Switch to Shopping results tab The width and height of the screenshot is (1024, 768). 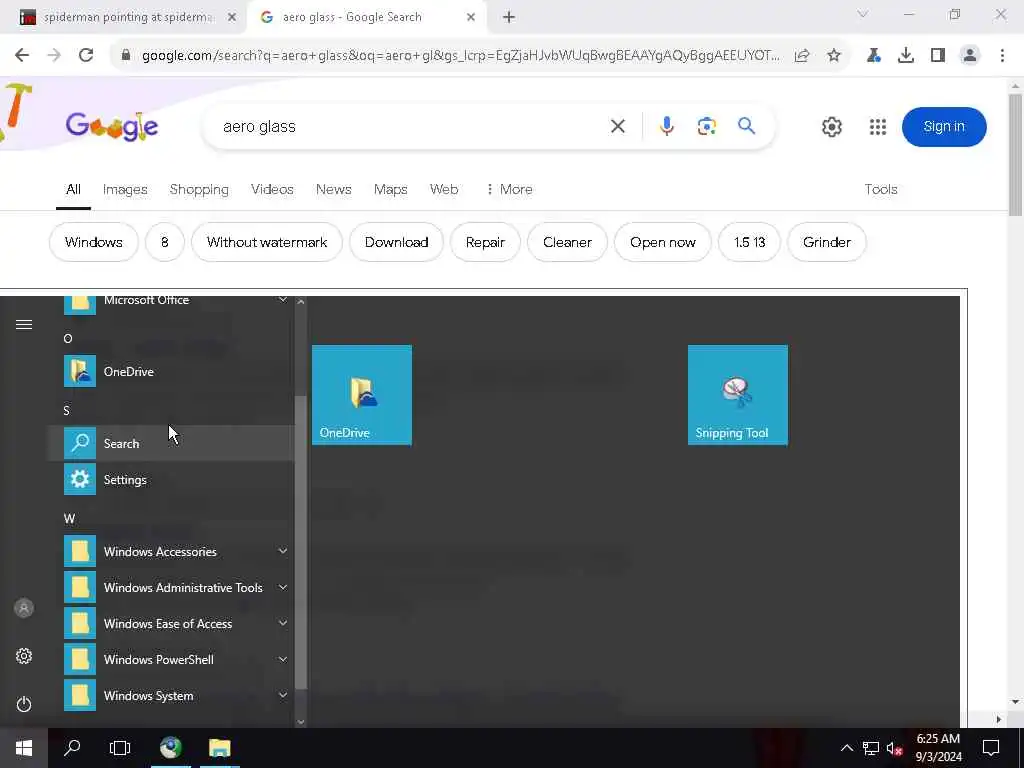click(x=199, y=189)
